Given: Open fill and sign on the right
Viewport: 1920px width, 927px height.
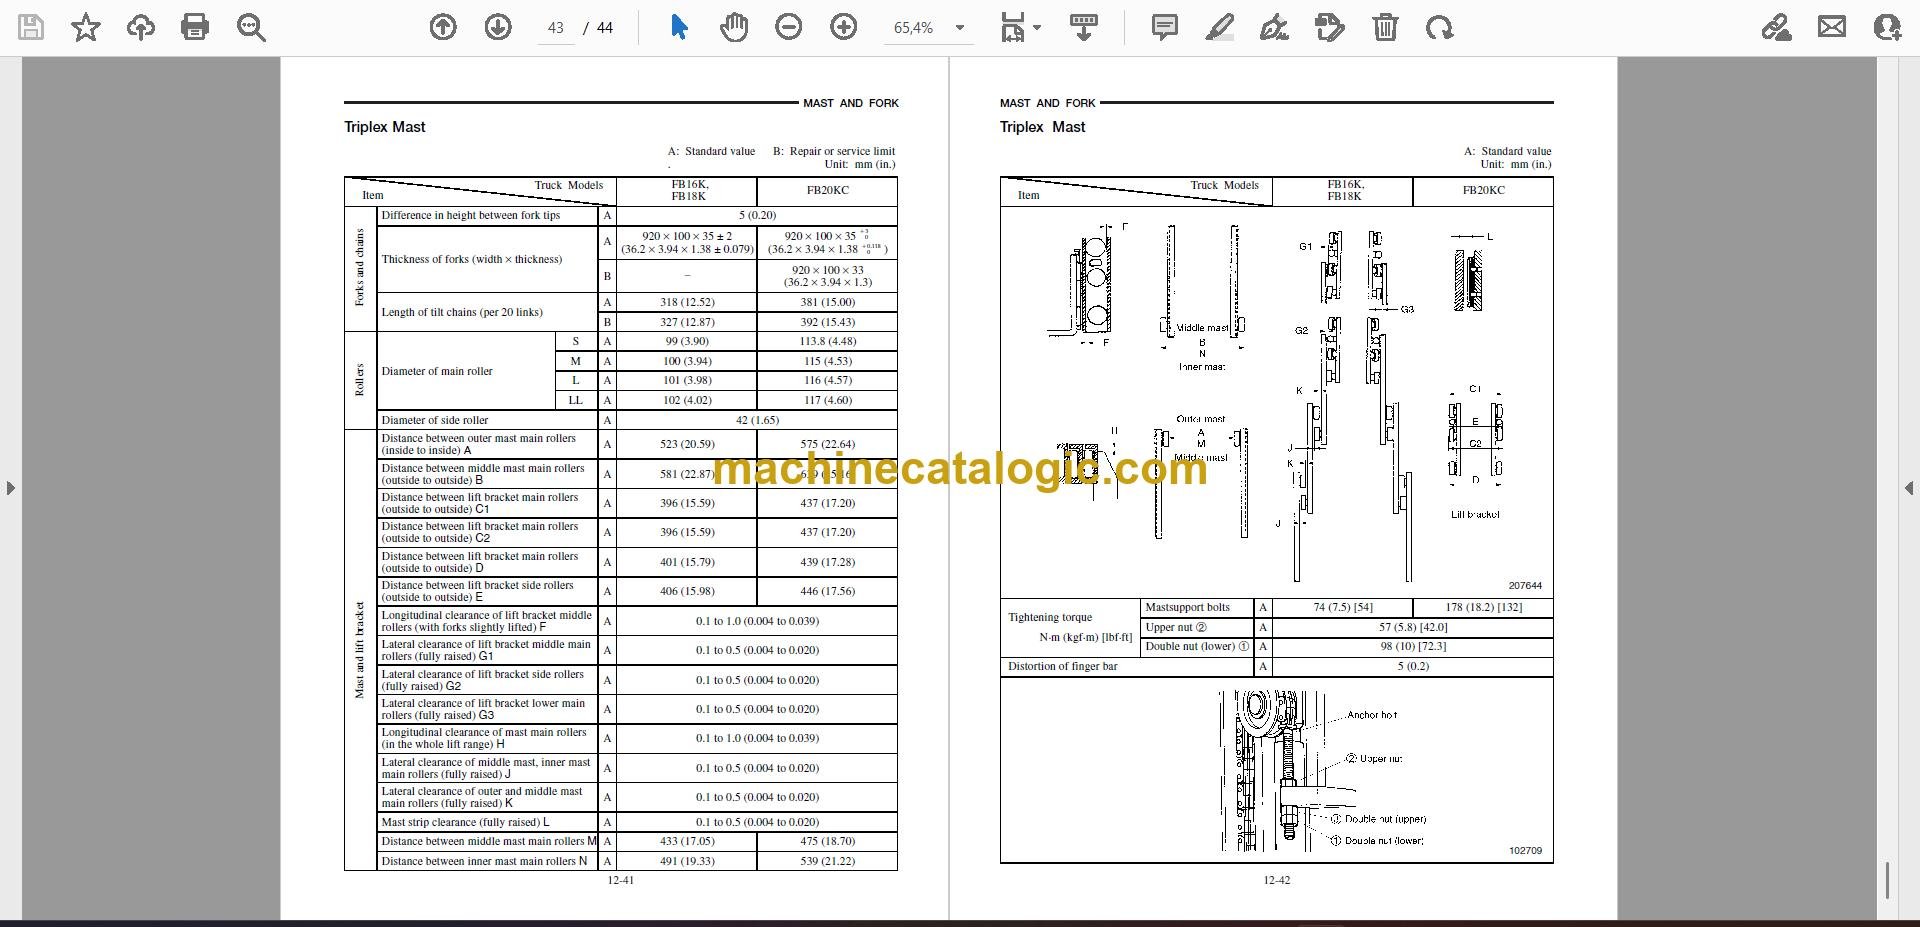Looking at the screenshot, I should 1777,28.
